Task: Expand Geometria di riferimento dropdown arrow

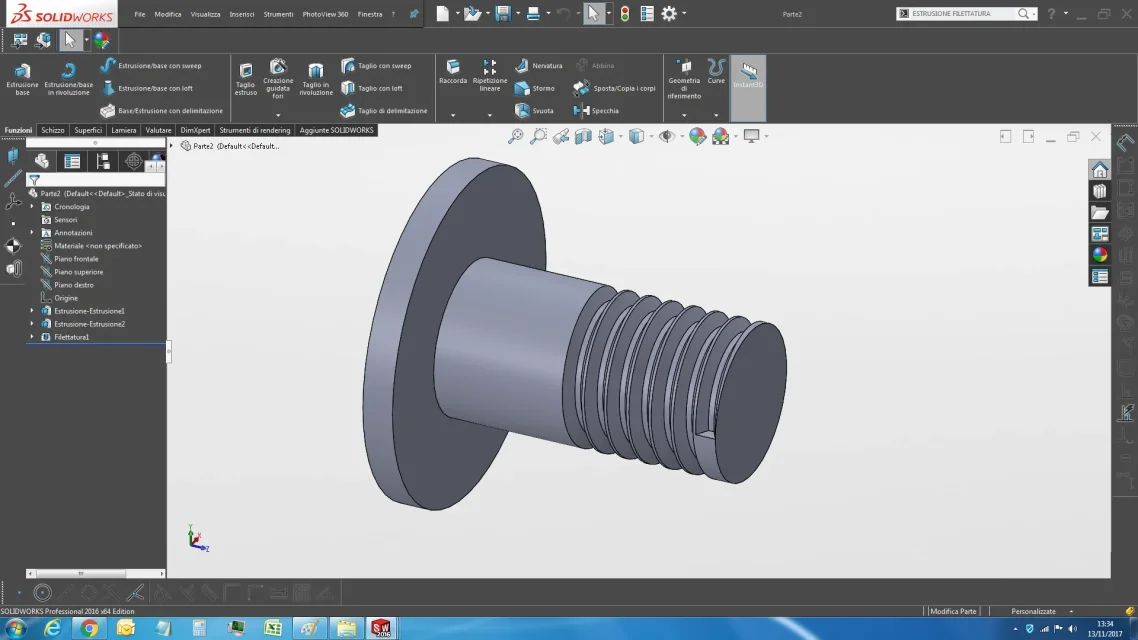Action: (684, 115)
